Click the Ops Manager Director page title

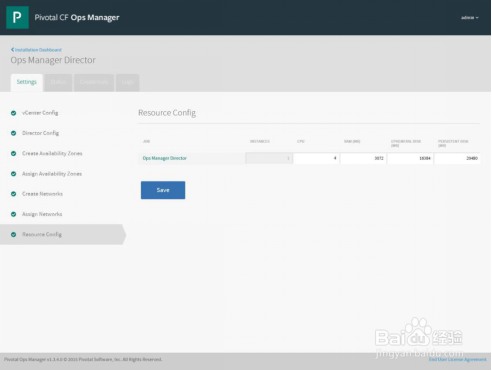coord(53,60)
